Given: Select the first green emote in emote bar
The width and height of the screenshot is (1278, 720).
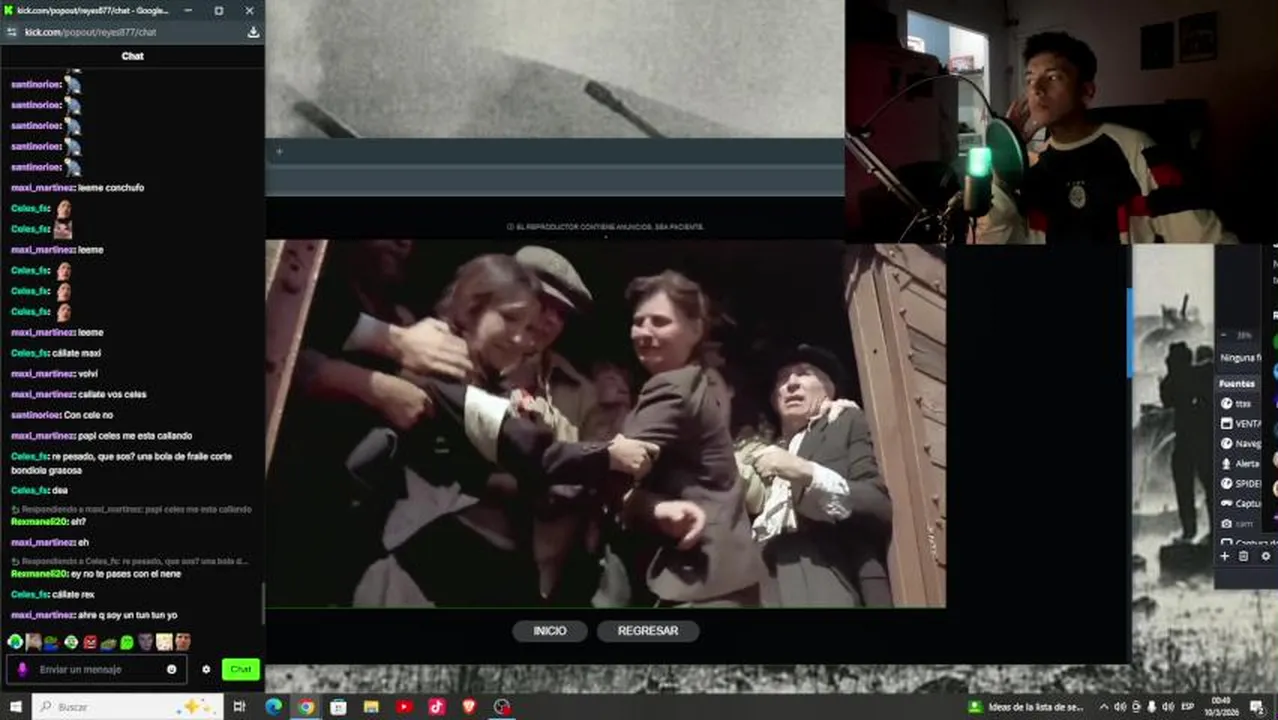Looking at the screenshot, I should (15, 642).
